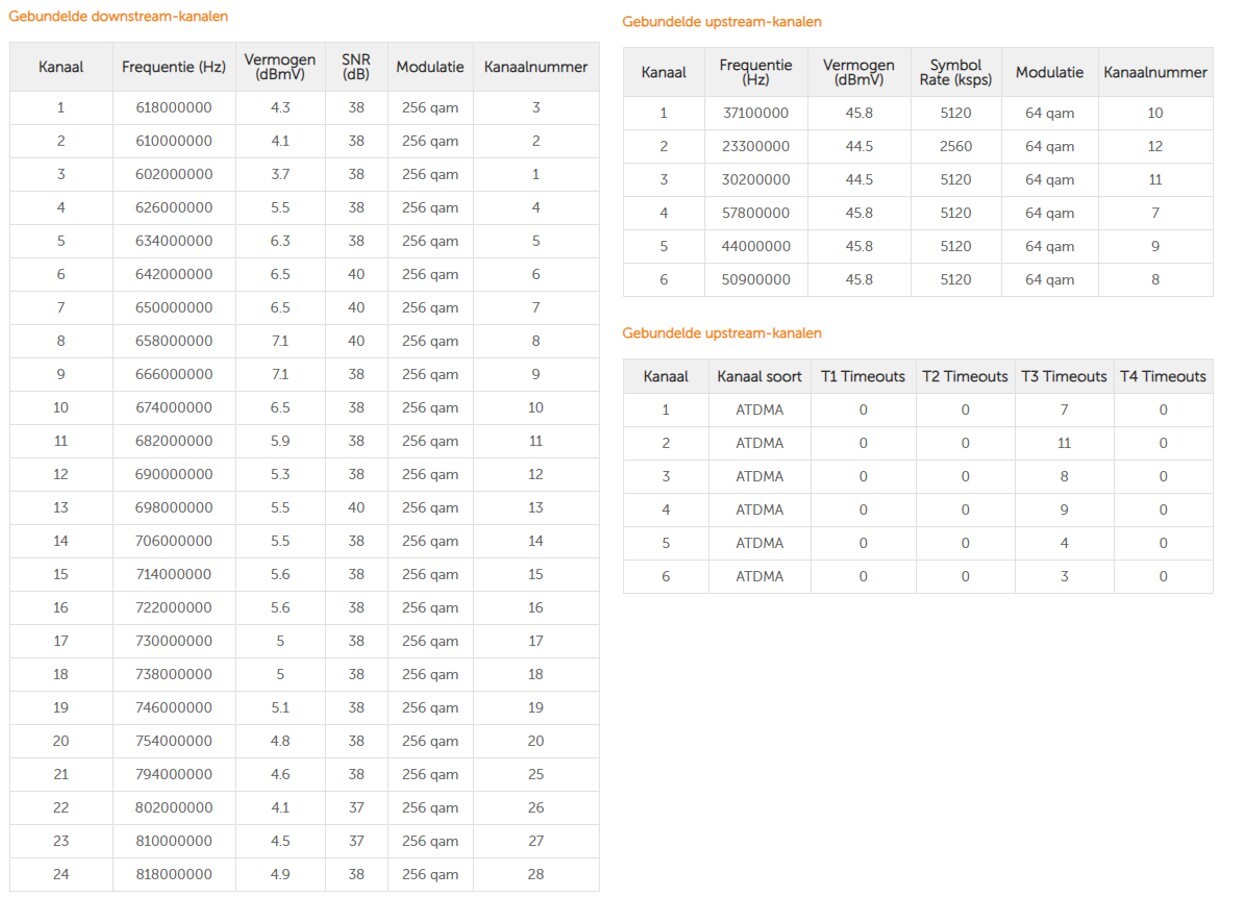Click the downstream frequency cell 618000000

pyautogui.click(x=174, y=108)
